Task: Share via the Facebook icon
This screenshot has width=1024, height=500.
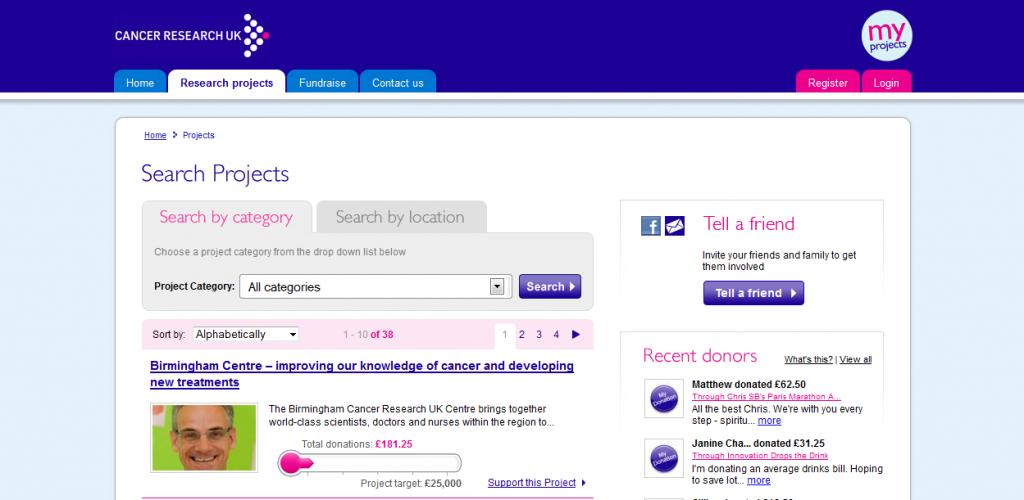Action: [651, 226]
